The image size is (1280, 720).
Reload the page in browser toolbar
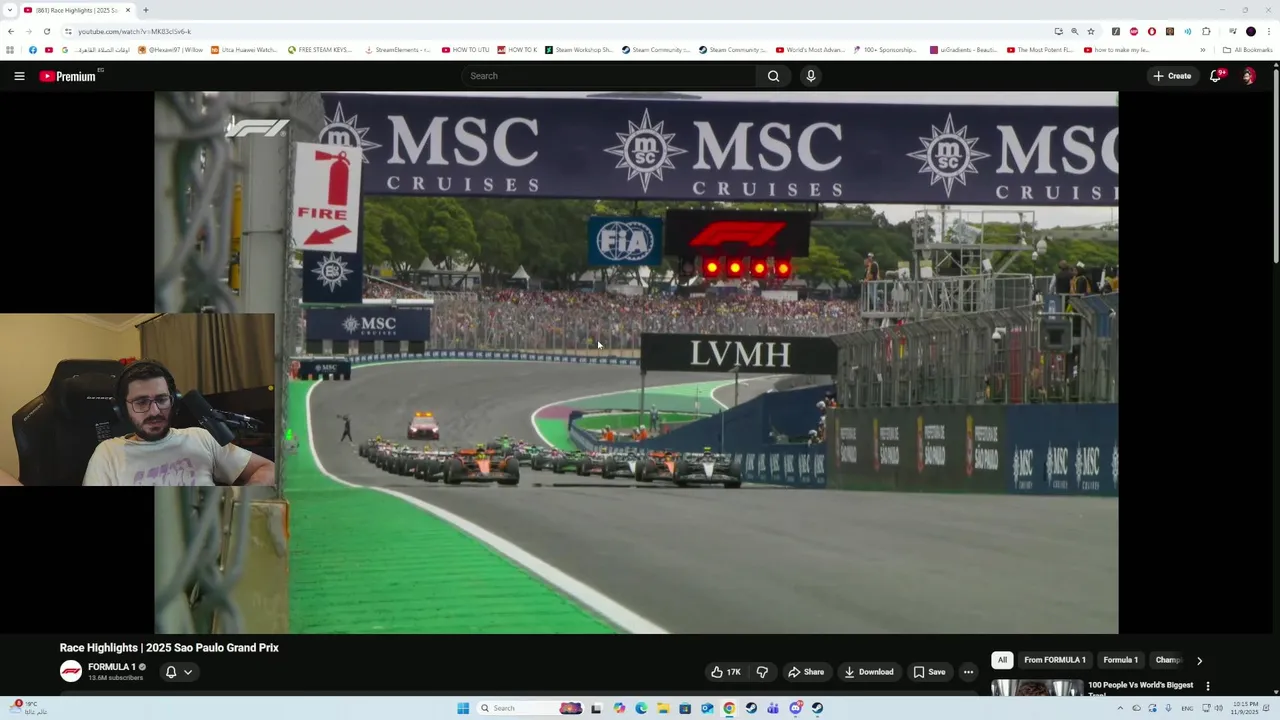(x=46, y=31)
